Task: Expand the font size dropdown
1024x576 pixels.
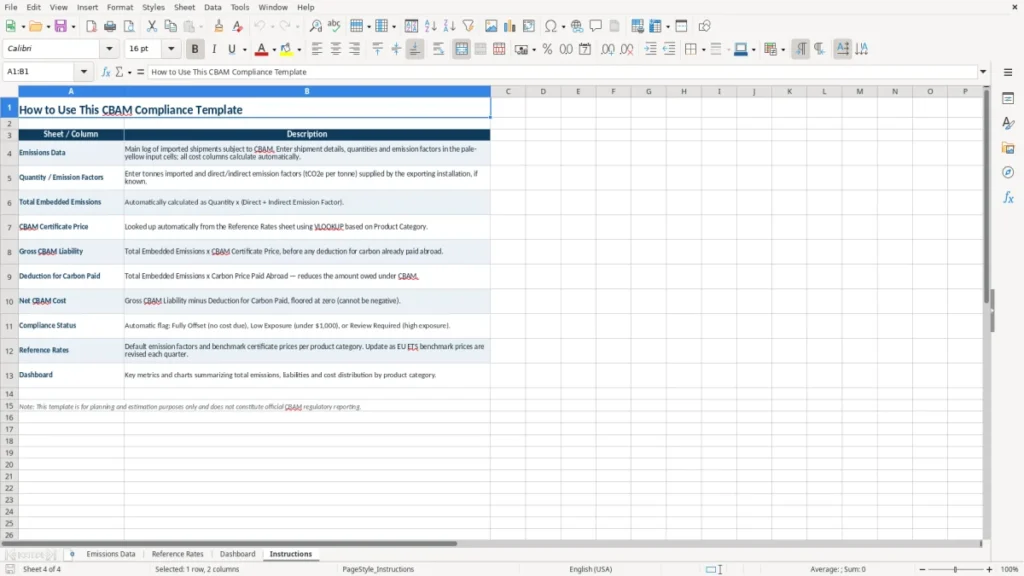Action: coord(171,48)
